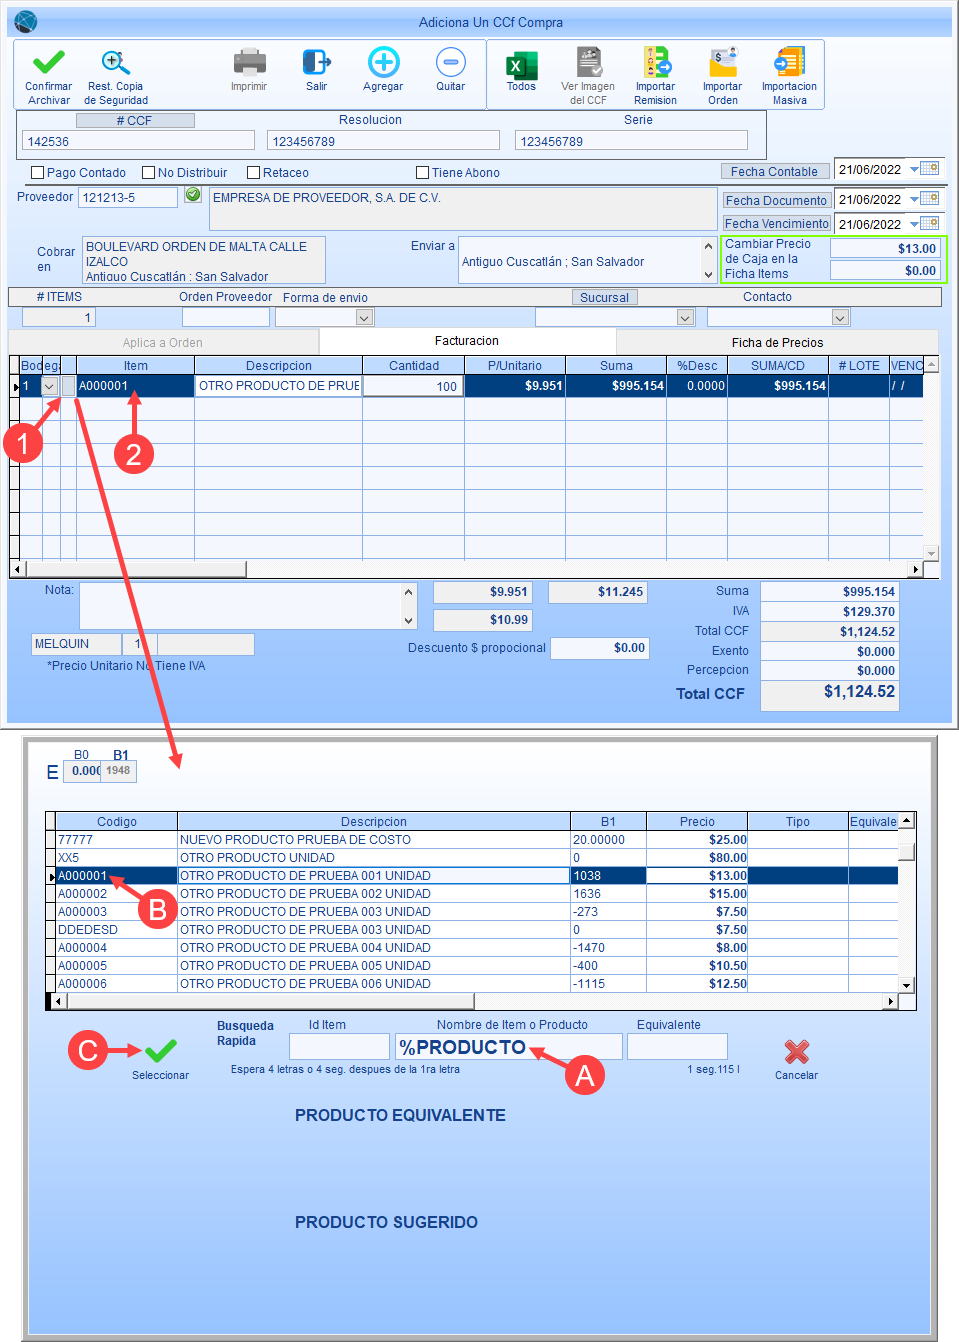
Task: Switch to the Ficha de Precios tab
Action: 778,343
